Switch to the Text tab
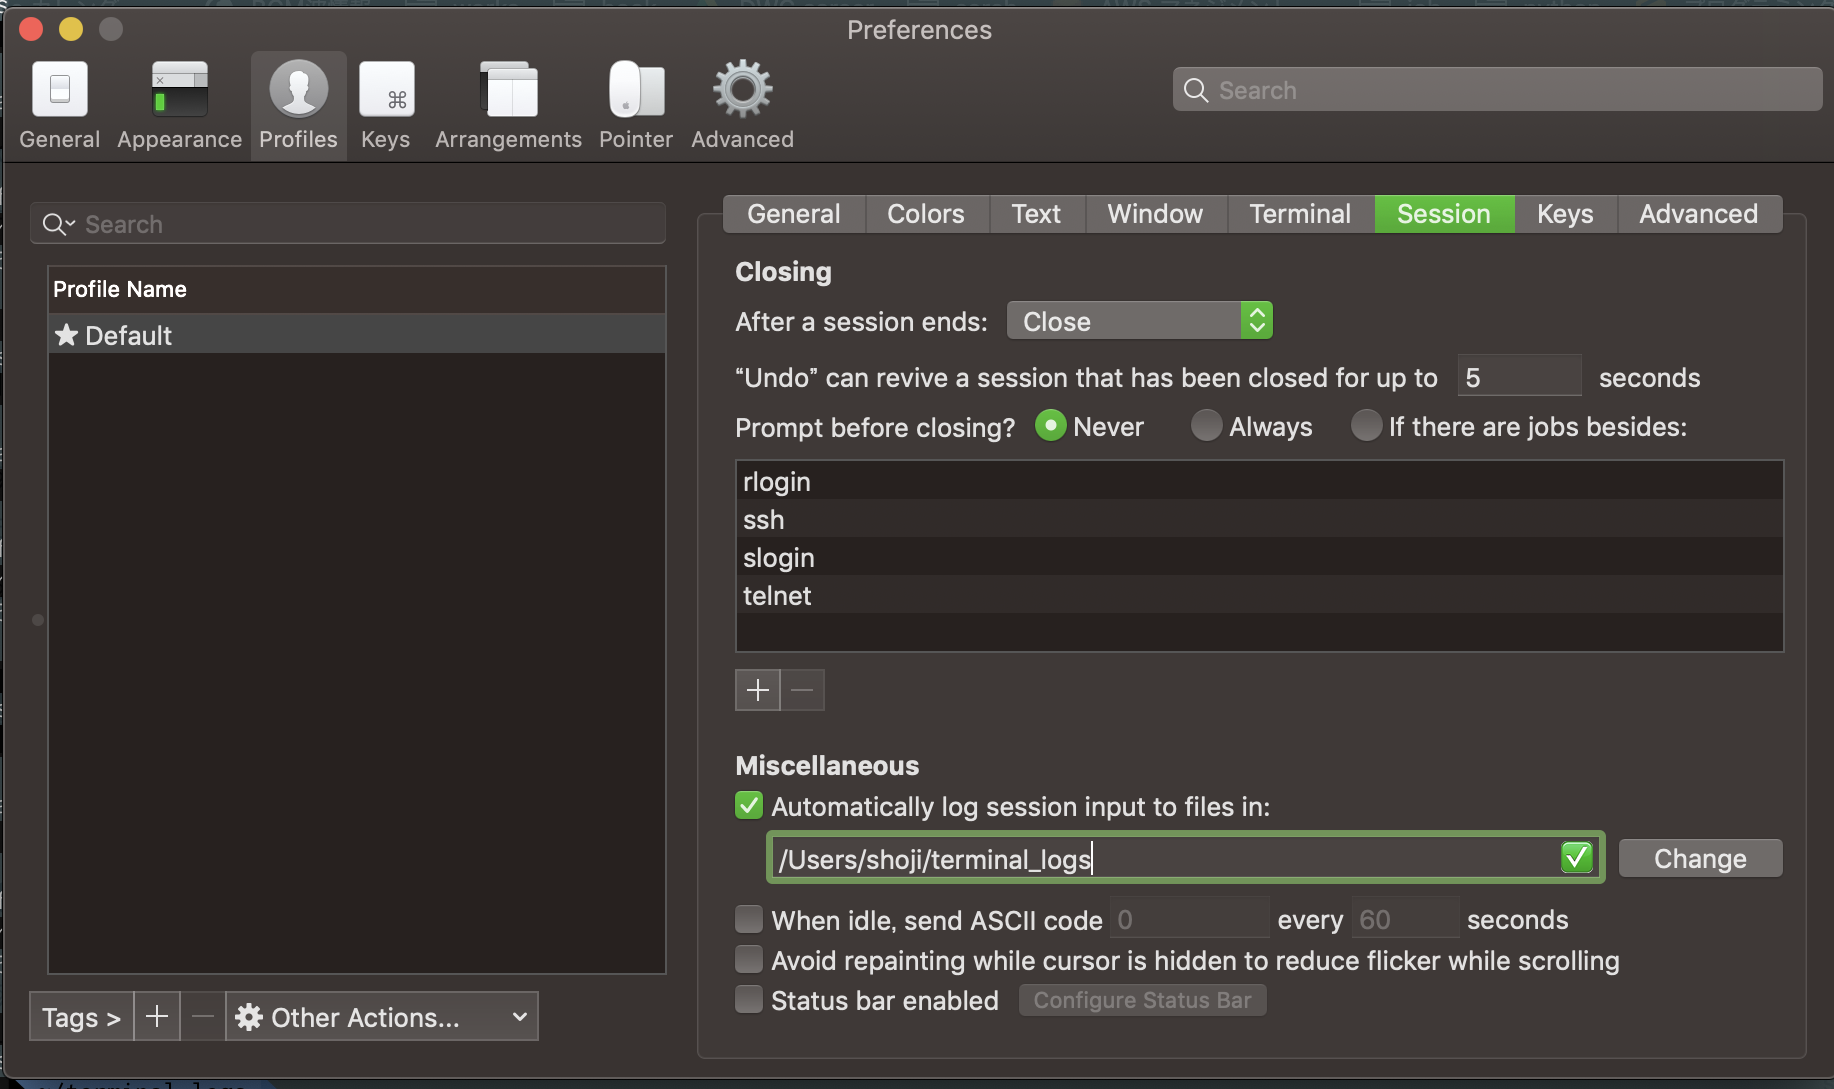1834x1089 pixels. (1036, 214)
